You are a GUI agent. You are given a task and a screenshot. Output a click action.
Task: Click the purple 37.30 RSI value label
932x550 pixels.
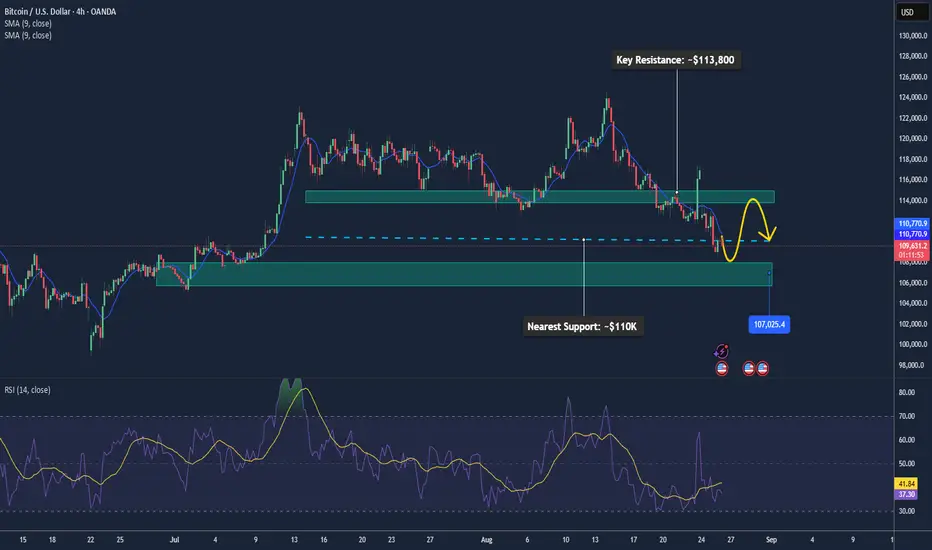(906, 495)
